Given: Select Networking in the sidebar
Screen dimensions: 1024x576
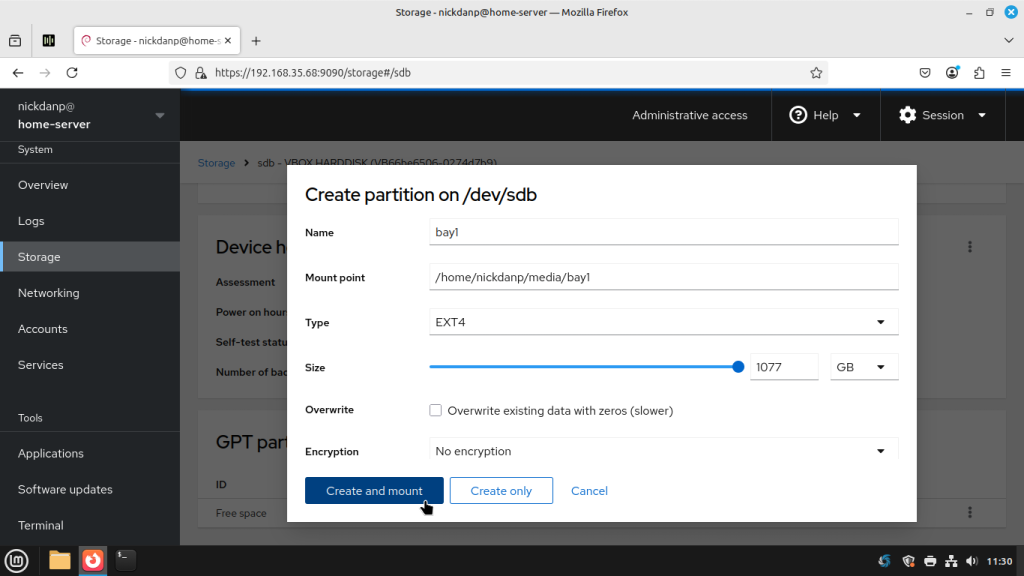Looking at the screenshot, I should (48, 293).
